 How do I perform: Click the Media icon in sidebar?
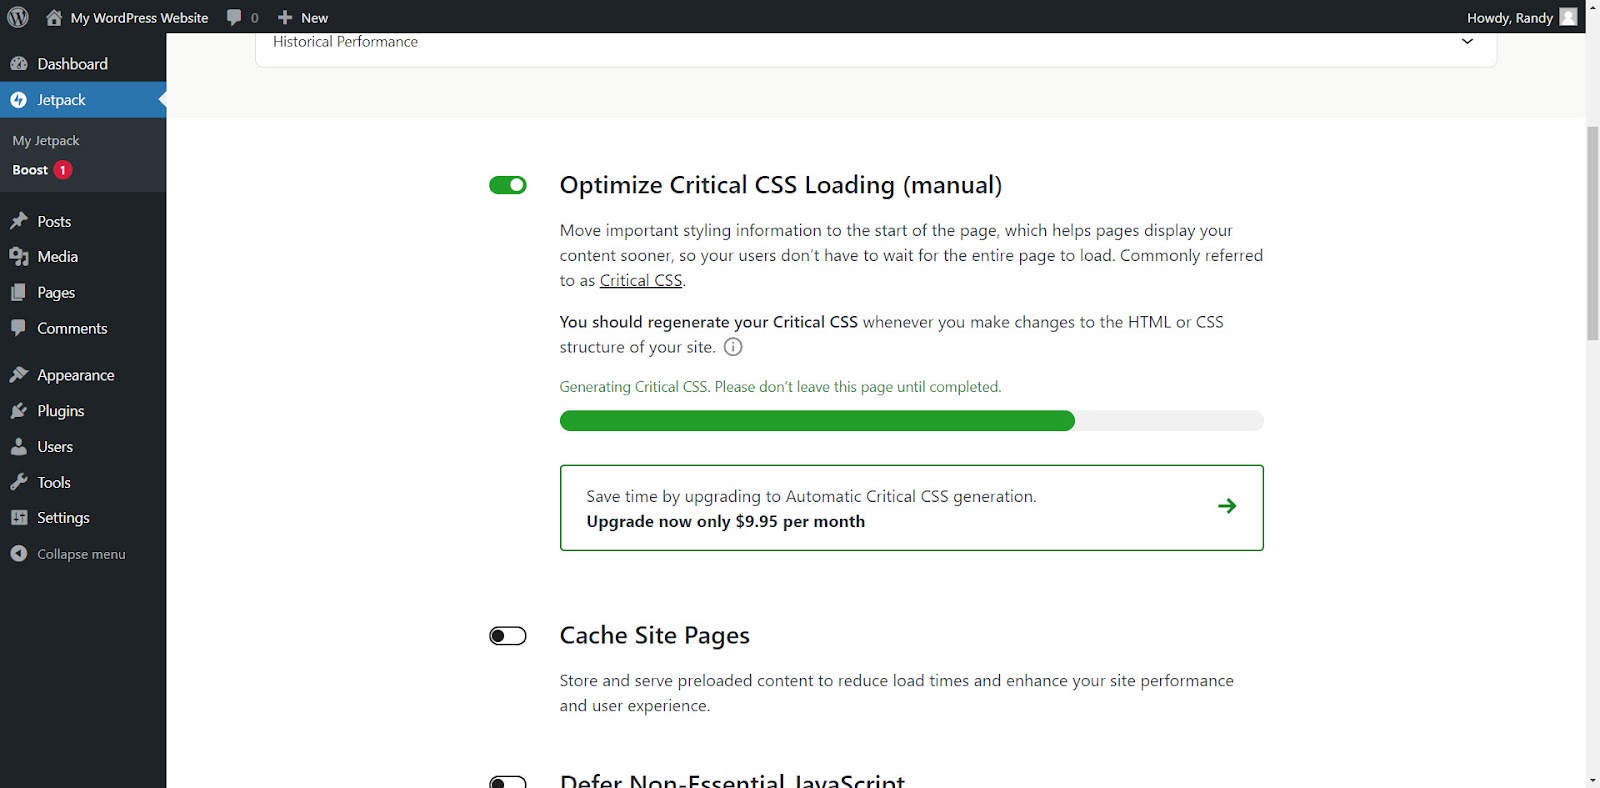19,257
